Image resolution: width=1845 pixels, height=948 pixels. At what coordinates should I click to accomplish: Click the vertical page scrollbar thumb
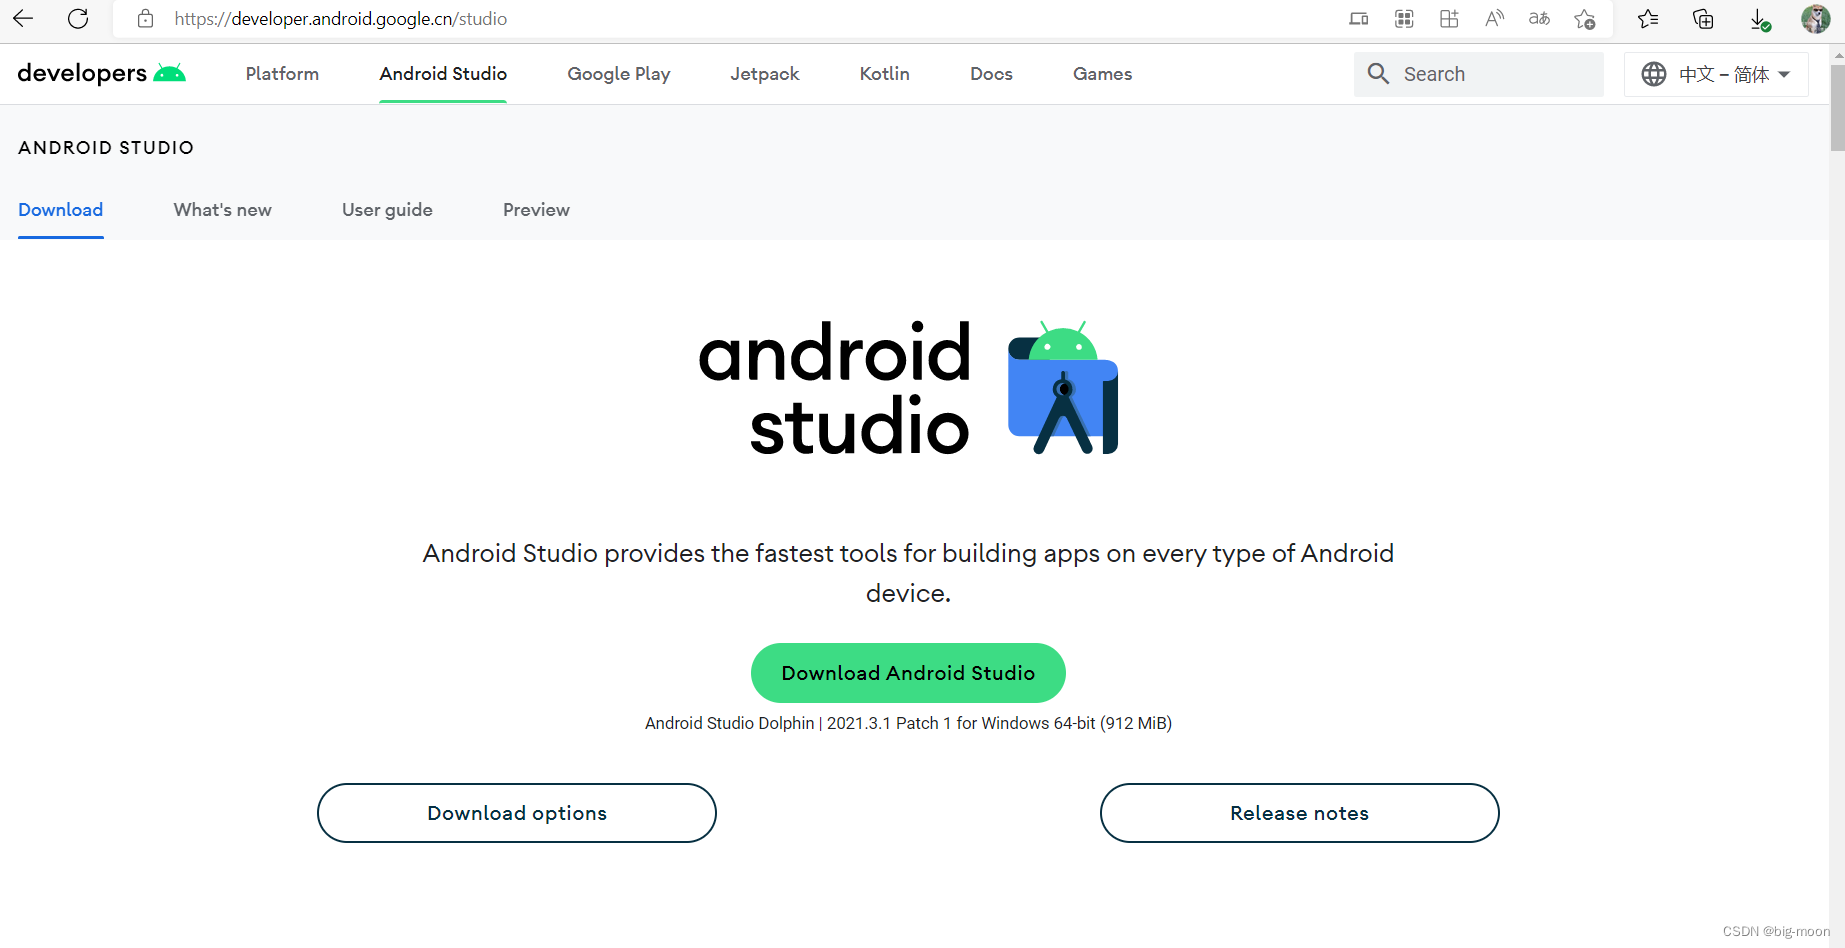tap(1837, 108)
